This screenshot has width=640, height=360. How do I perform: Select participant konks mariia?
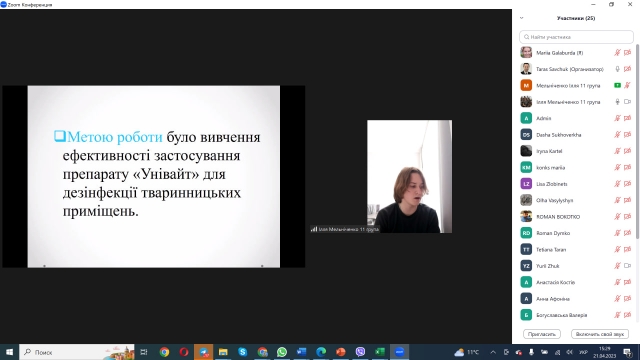(576, 167)
